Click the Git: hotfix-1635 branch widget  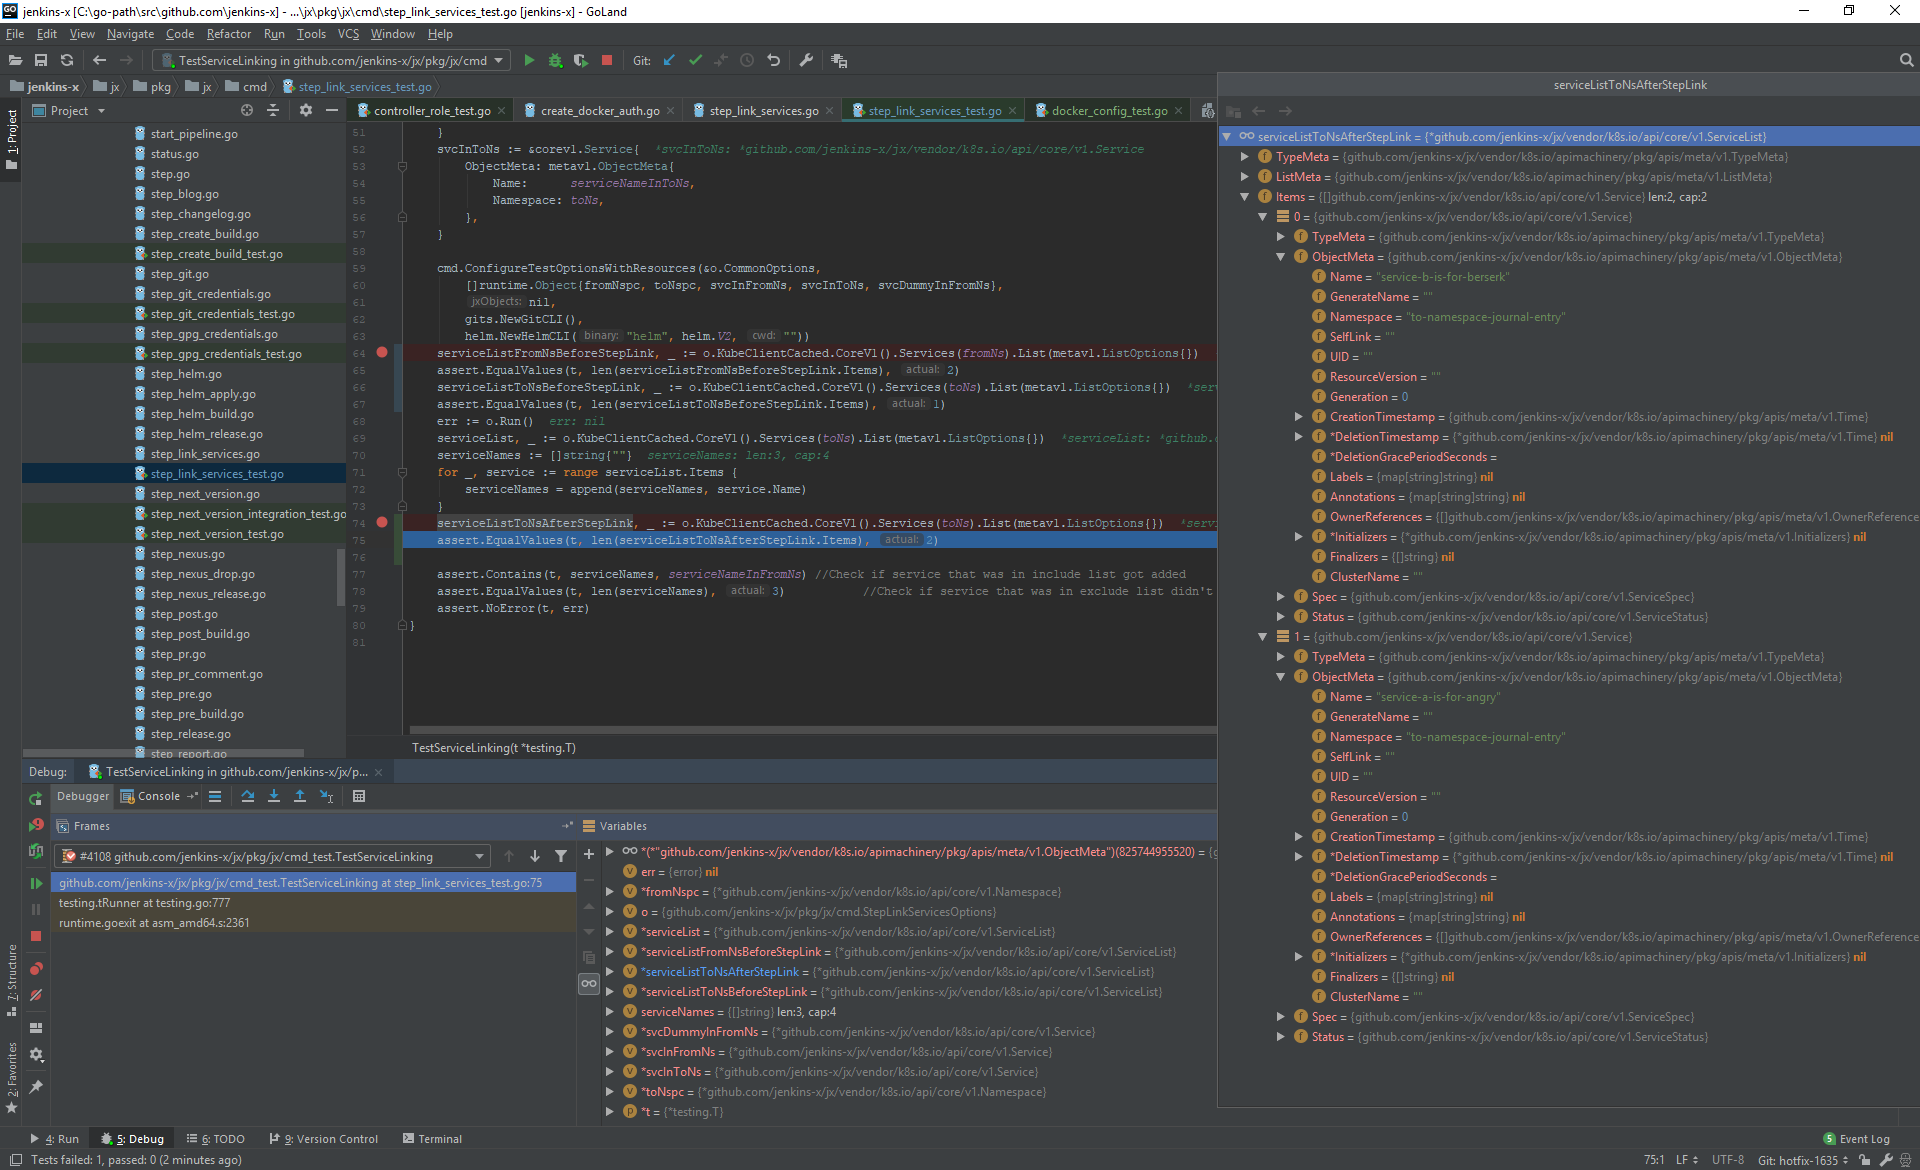(1803, 1160)
